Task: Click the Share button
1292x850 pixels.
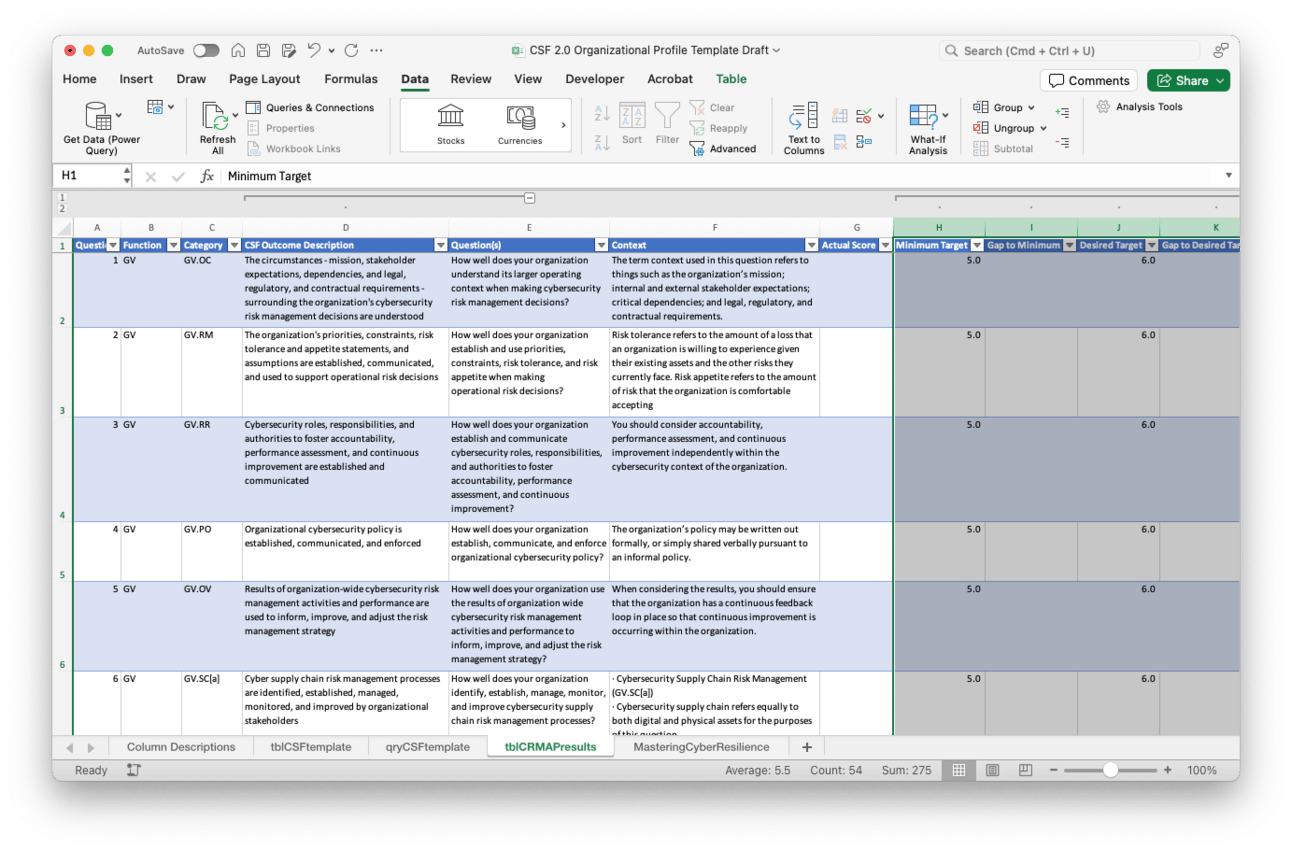Action: tap(1188, 80)
